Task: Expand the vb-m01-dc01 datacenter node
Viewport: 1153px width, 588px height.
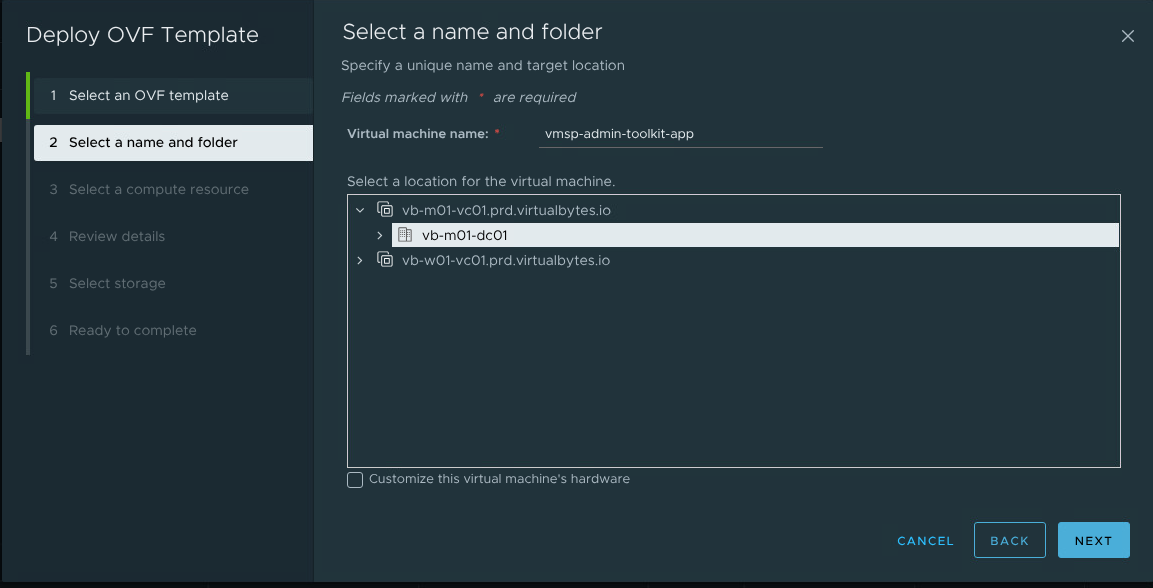Action: pos(379,235)
